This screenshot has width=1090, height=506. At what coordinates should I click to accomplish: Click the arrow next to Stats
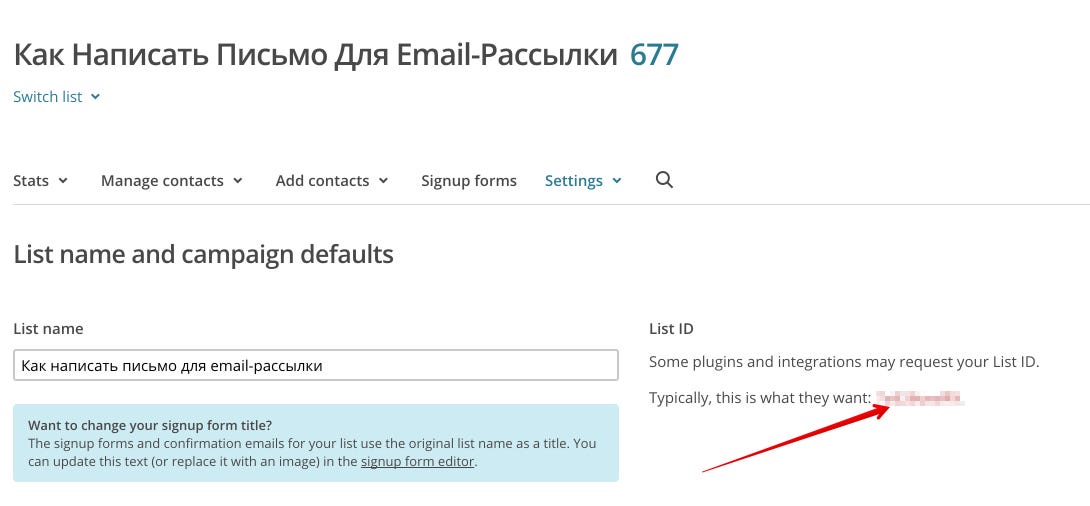tap(63, 181)
